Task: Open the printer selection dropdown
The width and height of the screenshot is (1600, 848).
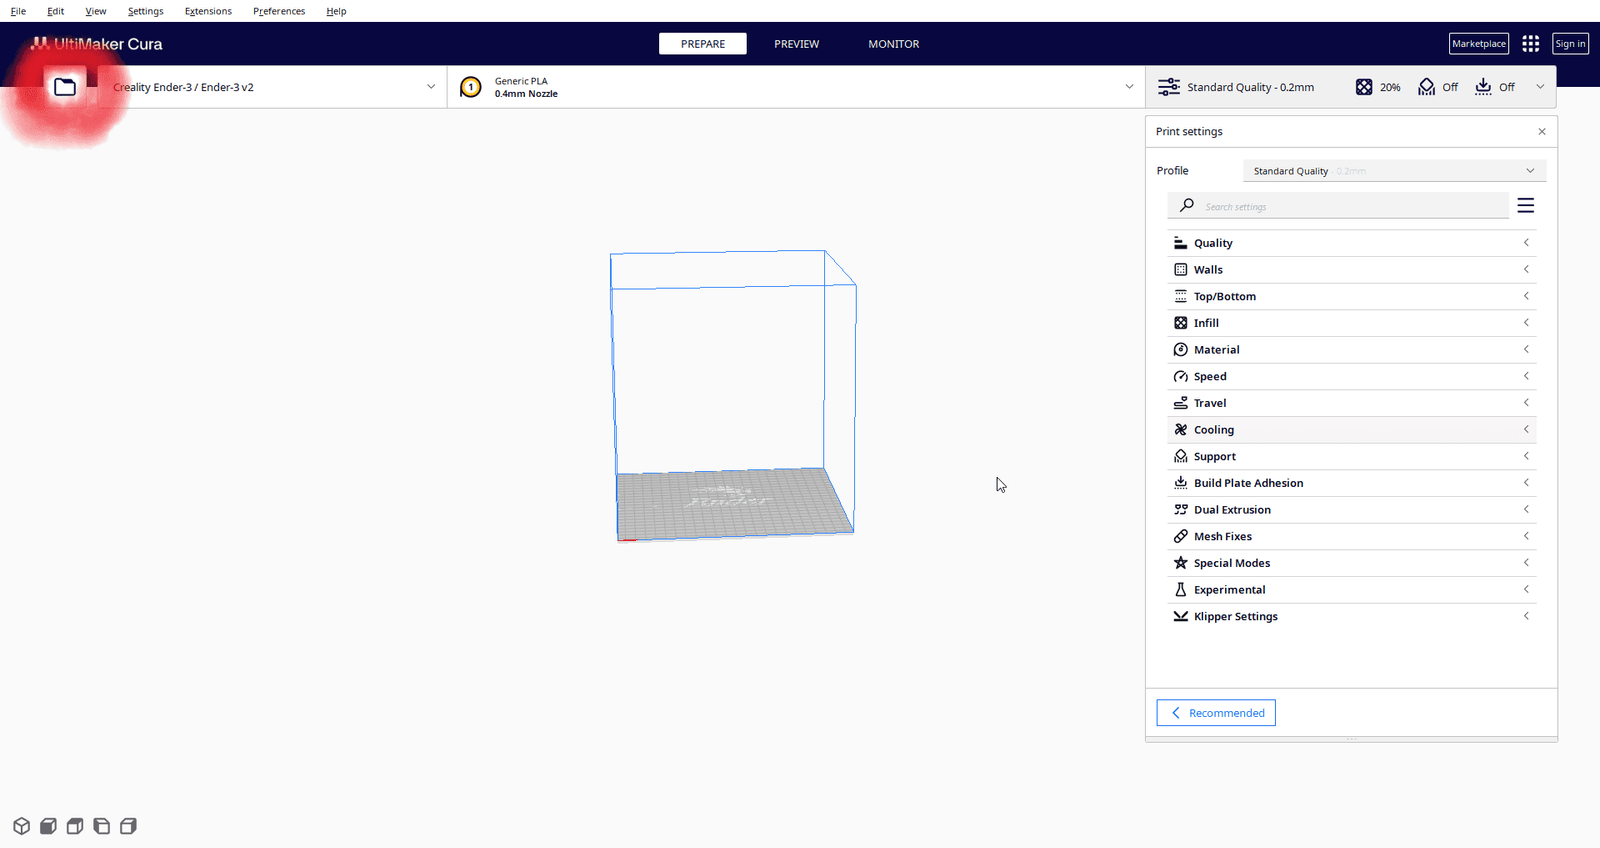Action: (x=272, y=87)
